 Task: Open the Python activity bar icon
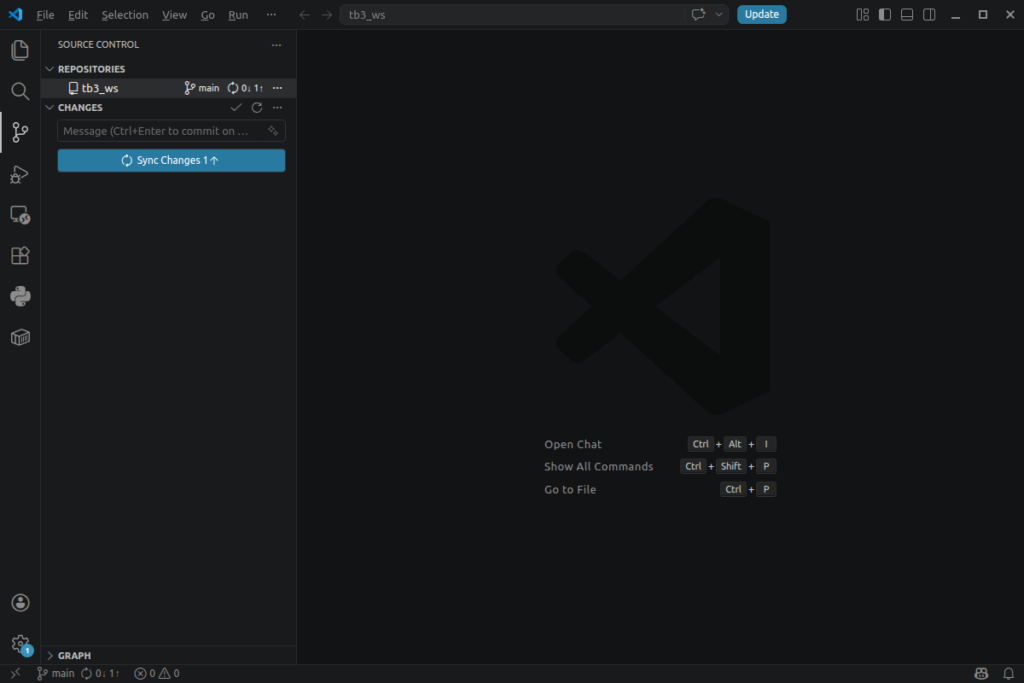[x=20, y=296]
